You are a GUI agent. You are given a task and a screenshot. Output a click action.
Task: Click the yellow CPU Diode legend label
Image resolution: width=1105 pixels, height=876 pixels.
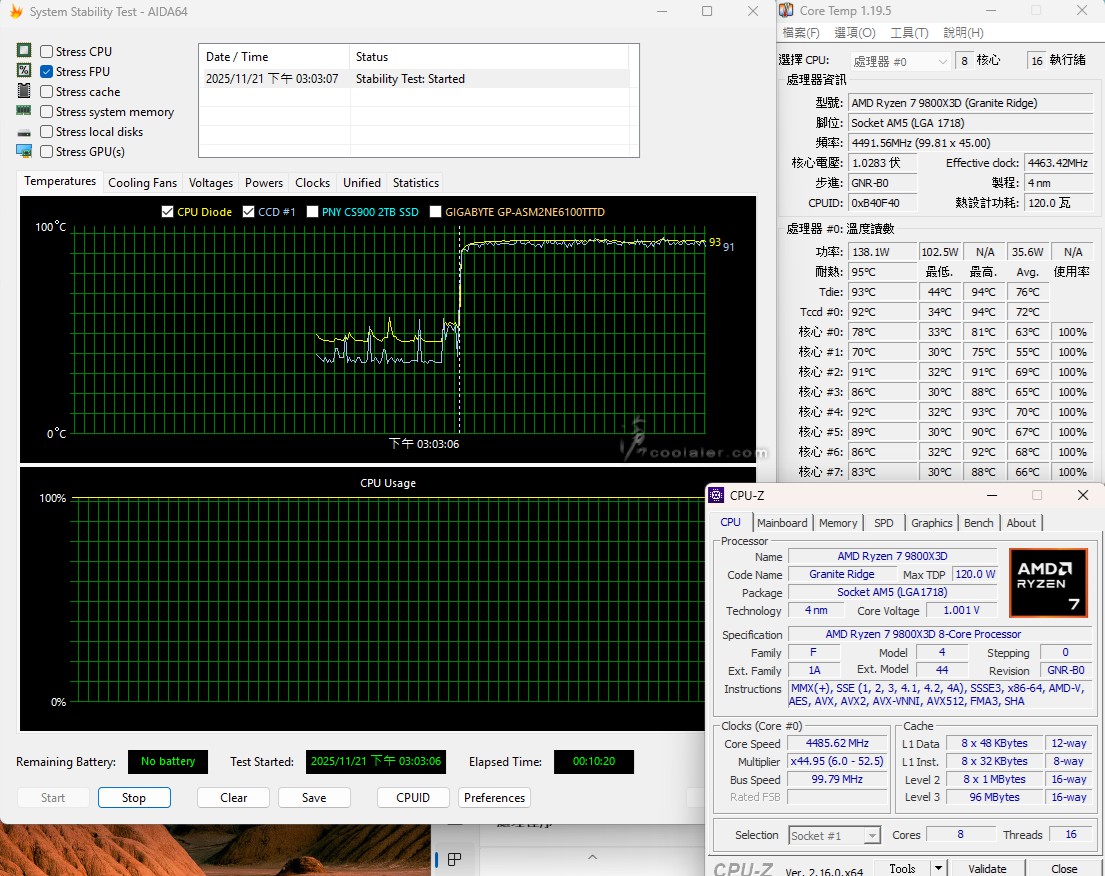204,212
